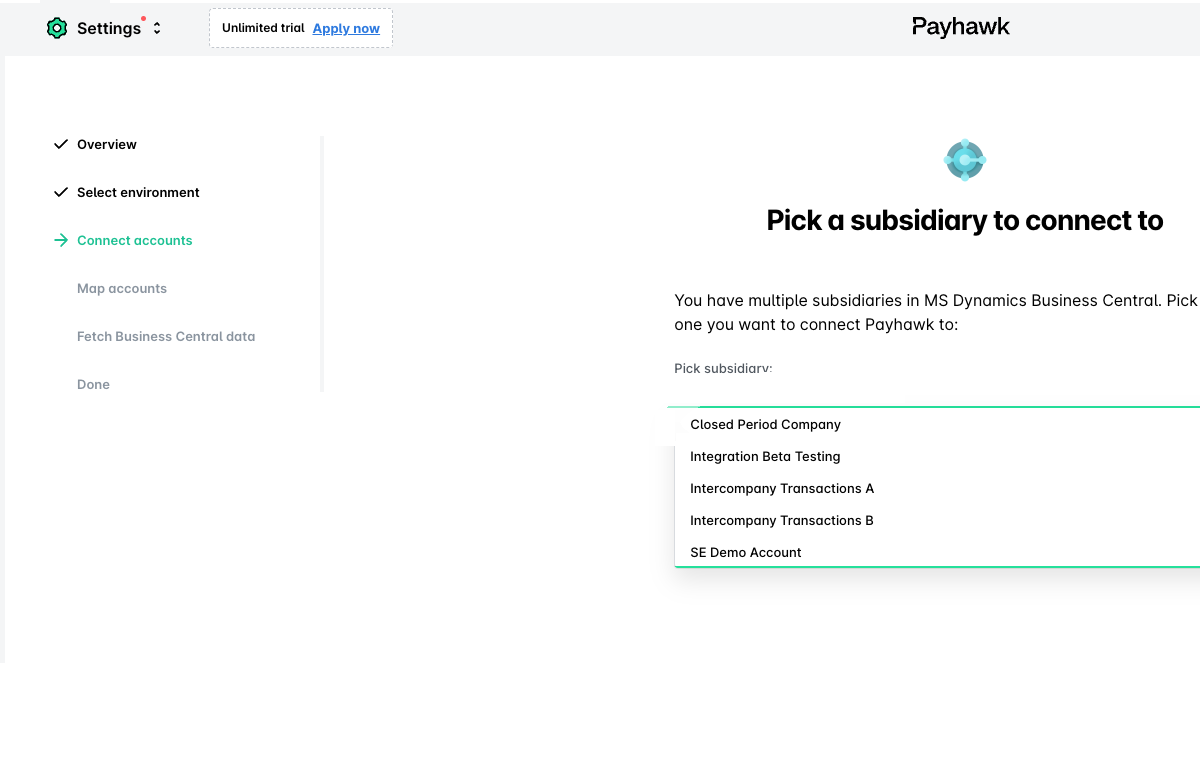Viewport: 1200px width, 760px height.
Task: Click the green arrow beside Connect accounts
Action: [x=61, y=240]
